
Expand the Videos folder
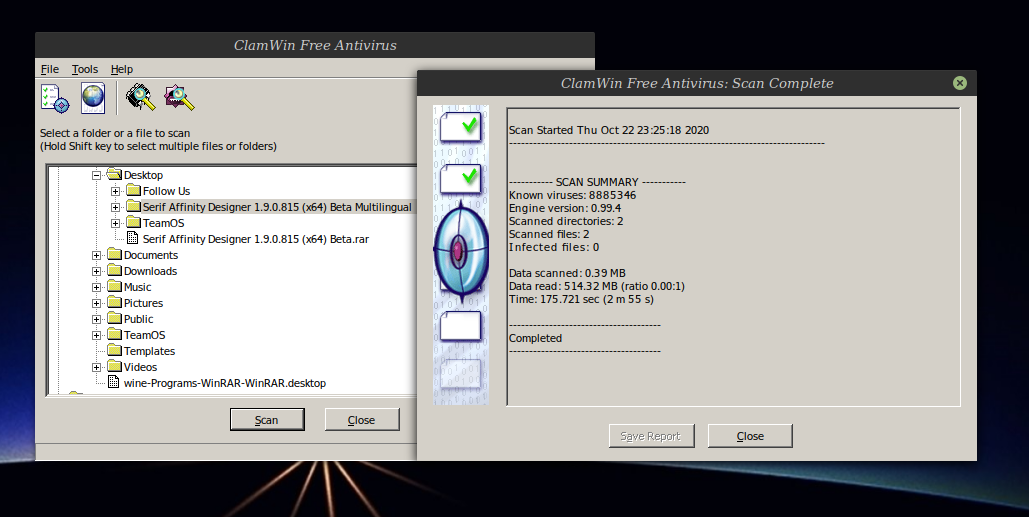coord(96,367)
